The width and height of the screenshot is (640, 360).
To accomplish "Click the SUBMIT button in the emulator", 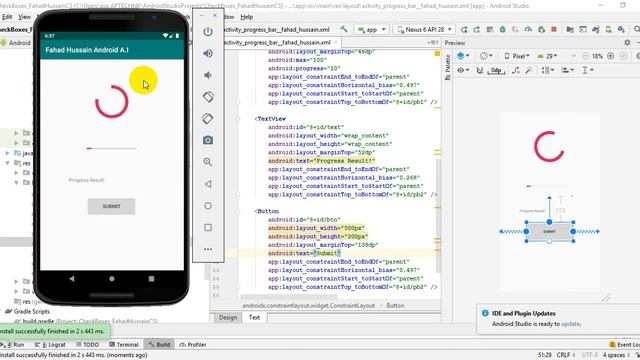I will [x=111, y=207].
